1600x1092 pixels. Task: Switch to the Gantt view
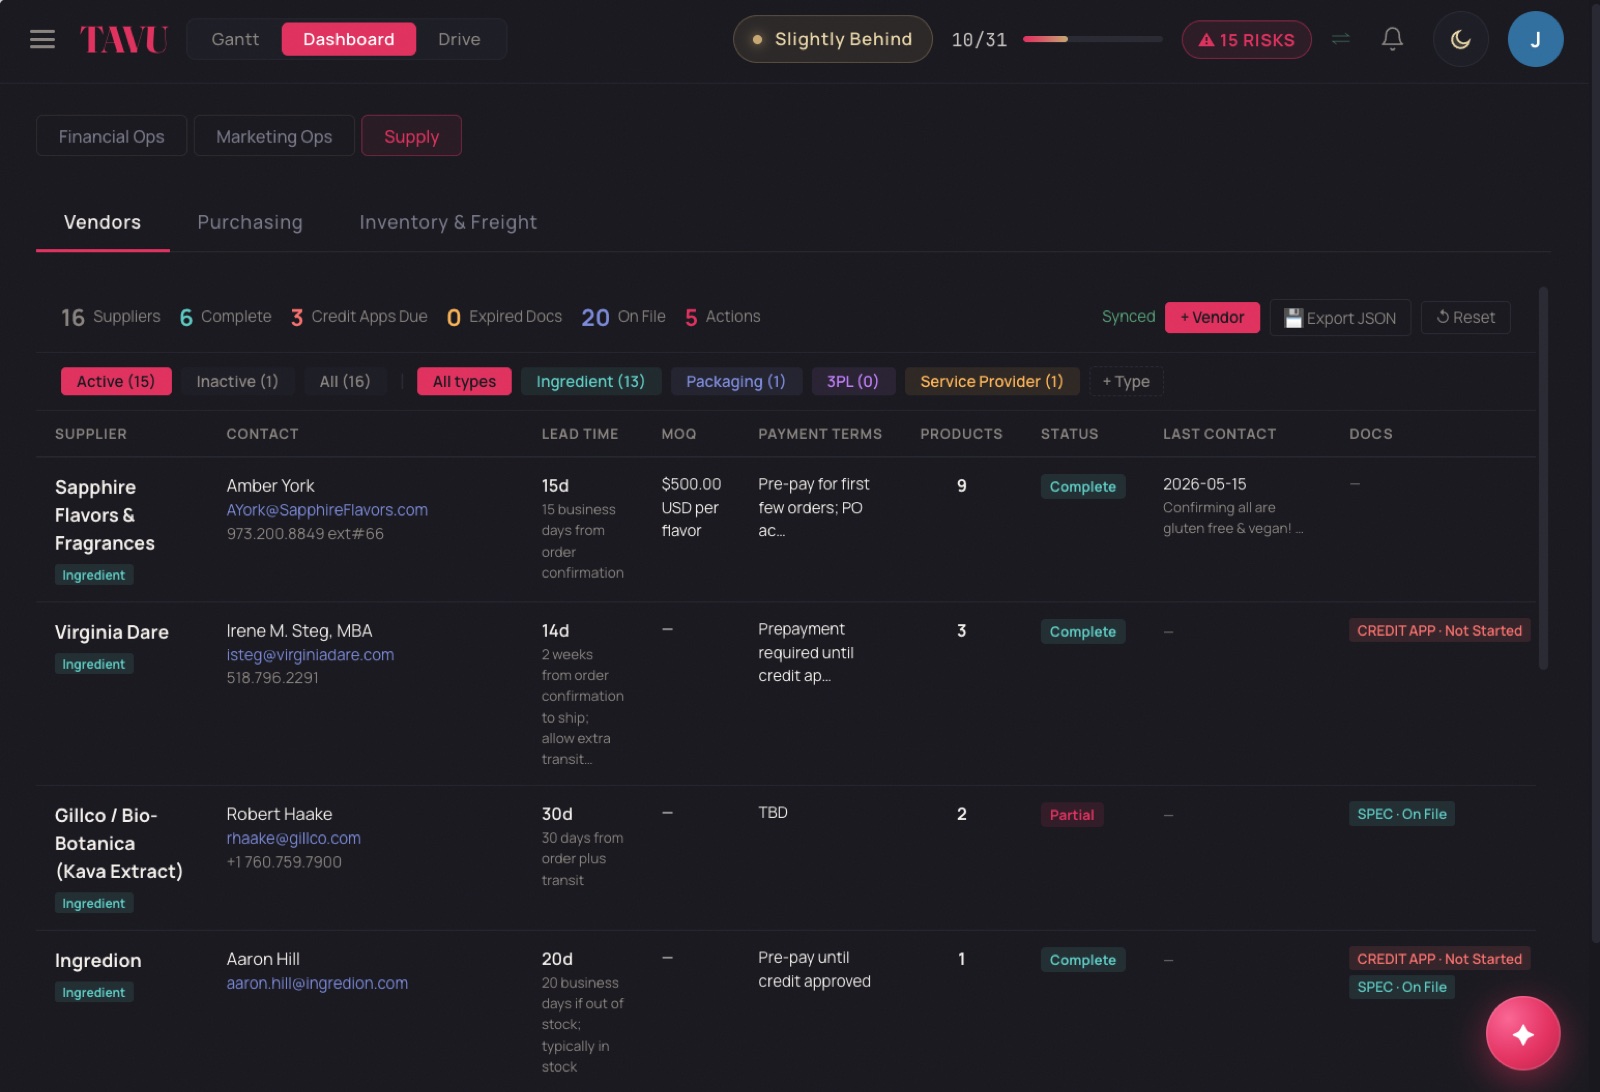(x=235, y=39)
